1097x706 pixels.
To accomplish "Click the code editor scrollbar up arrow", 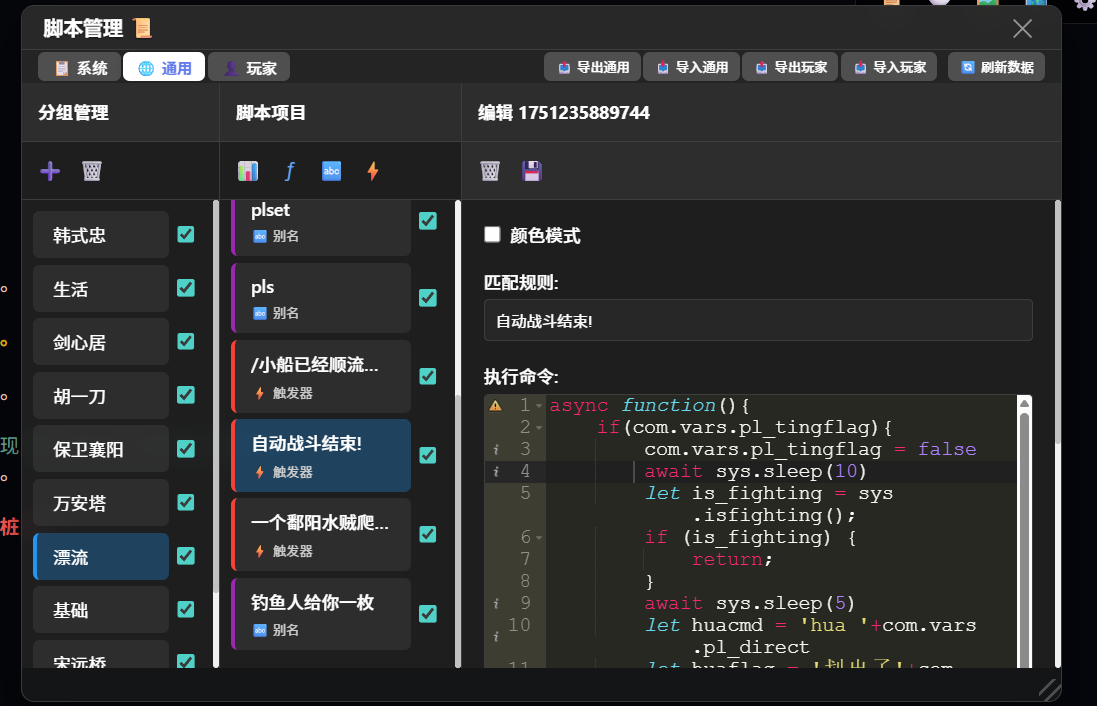I will pyautogui.click(x=1024, y=403).
